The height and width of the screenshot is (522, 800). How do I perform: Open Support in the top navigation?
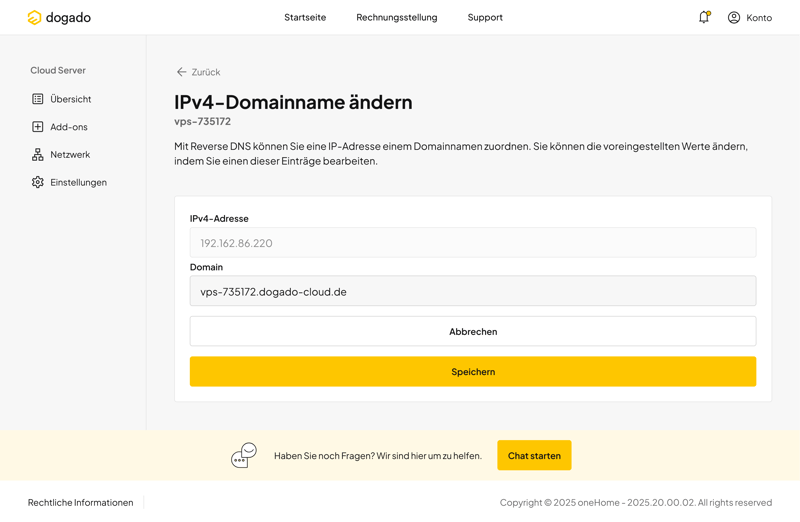point(485,17)
